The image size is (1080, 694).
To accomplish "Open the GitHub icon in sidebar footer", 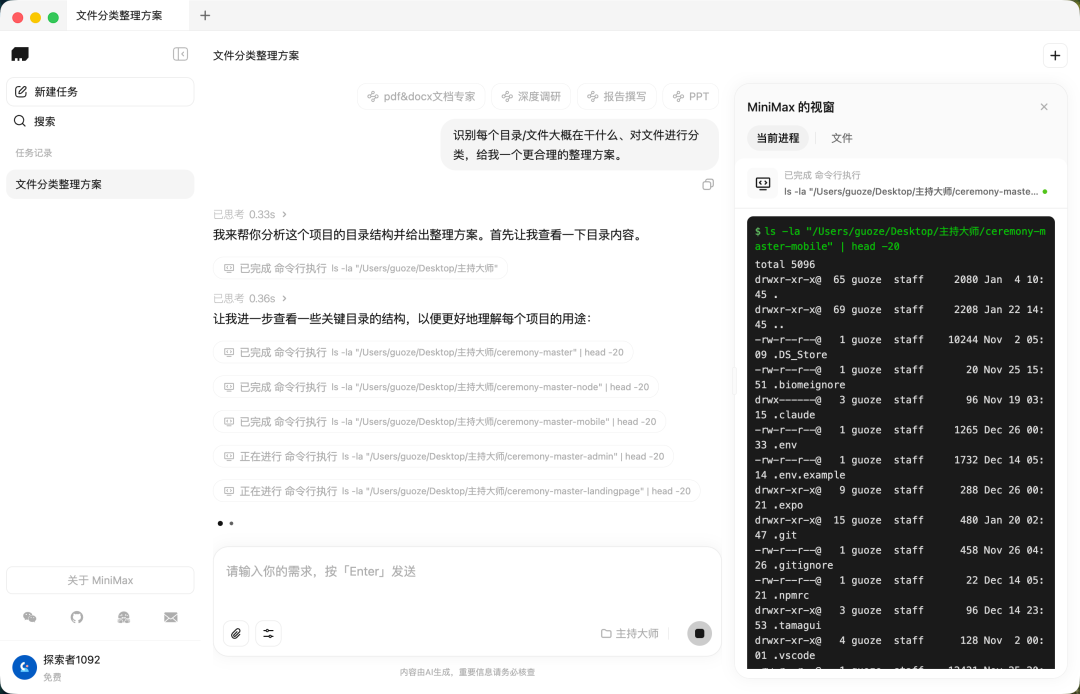I will pos(76,617).
